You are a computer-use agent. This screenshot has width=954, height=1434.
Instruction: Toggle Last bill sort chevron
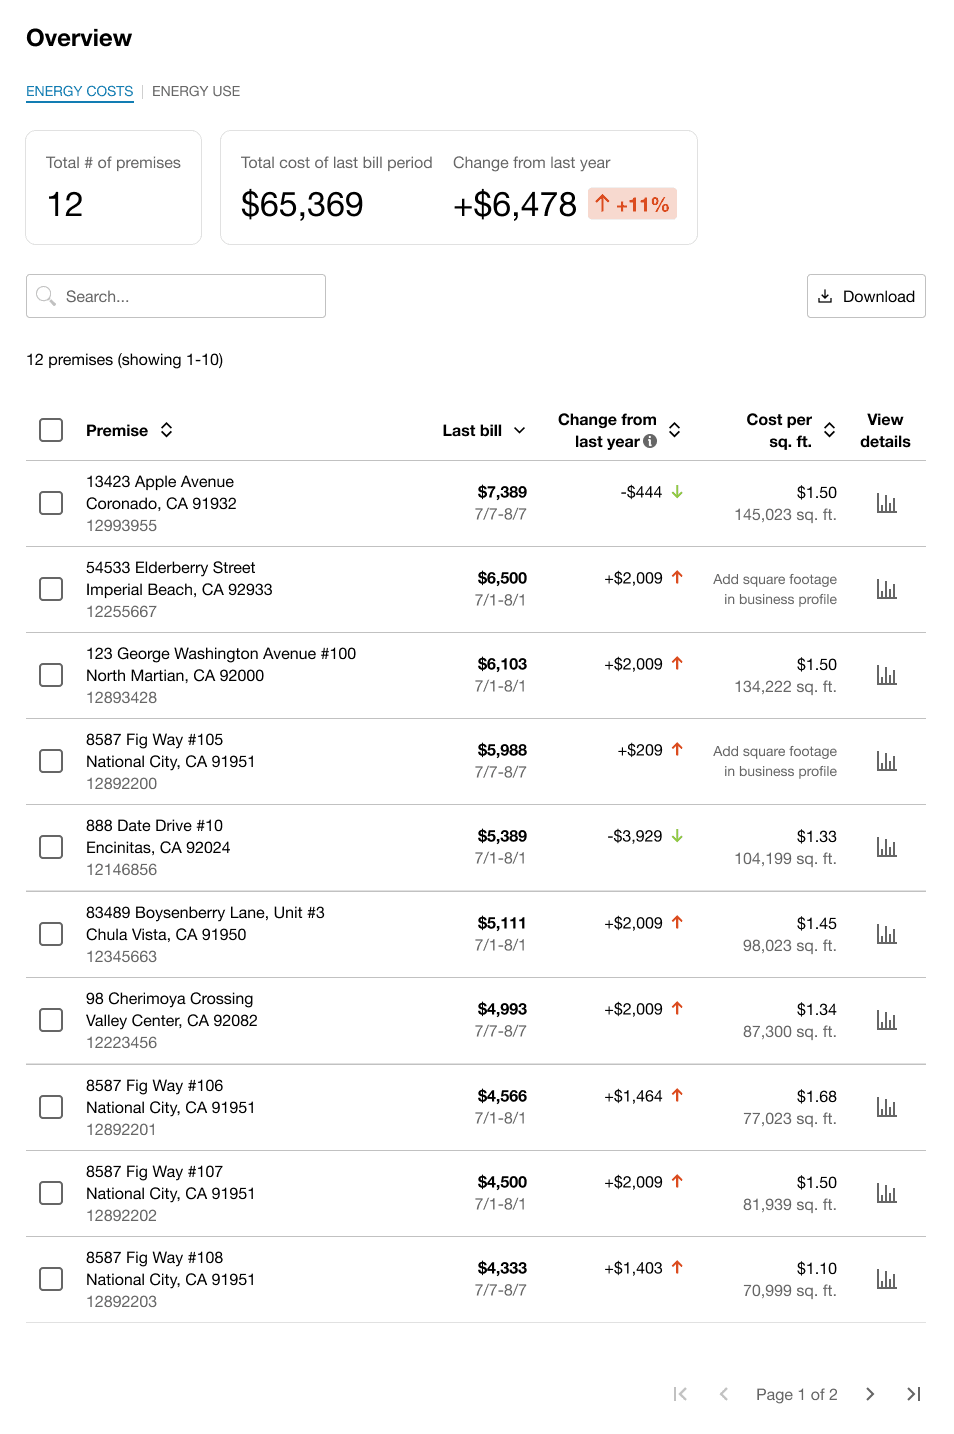coord(520,430)
